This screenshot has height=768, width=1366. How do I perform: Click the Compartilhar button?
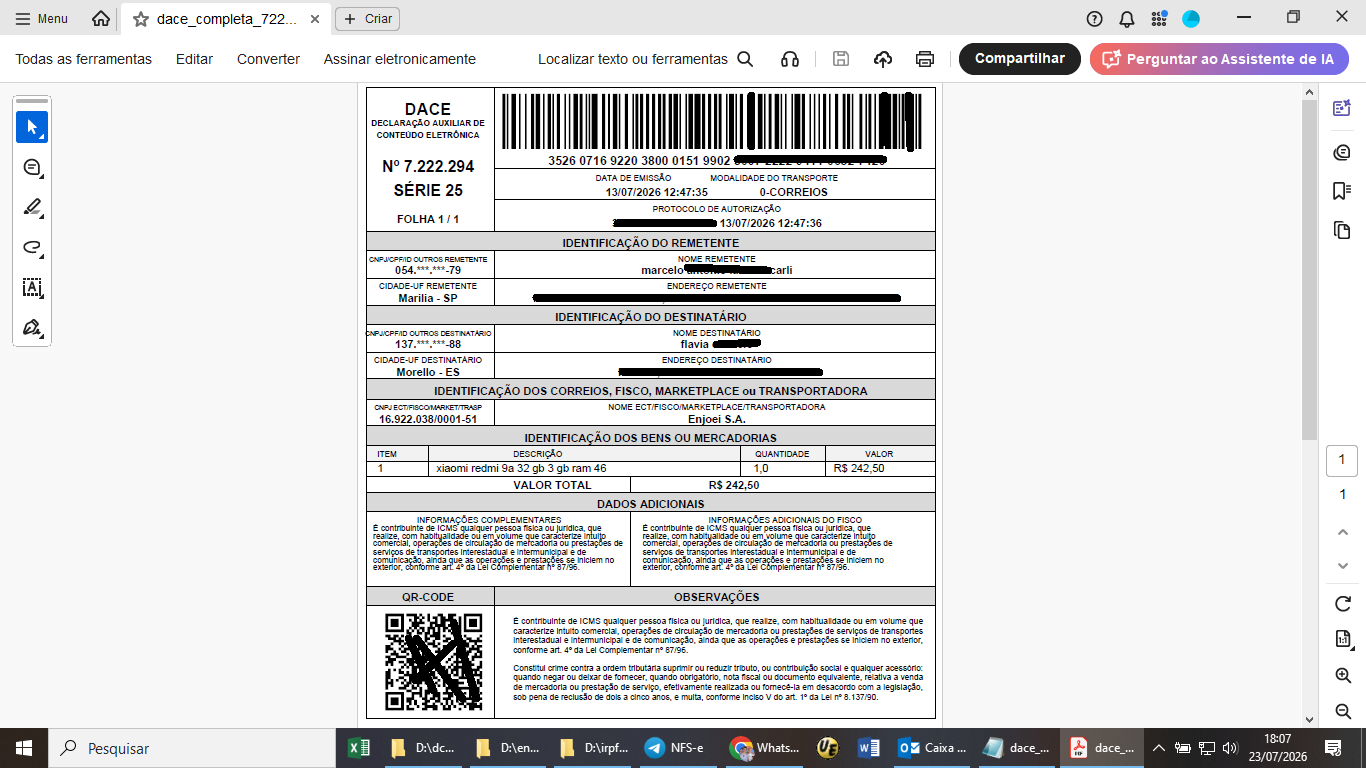pyautogui.click(x=1020, y=59)
